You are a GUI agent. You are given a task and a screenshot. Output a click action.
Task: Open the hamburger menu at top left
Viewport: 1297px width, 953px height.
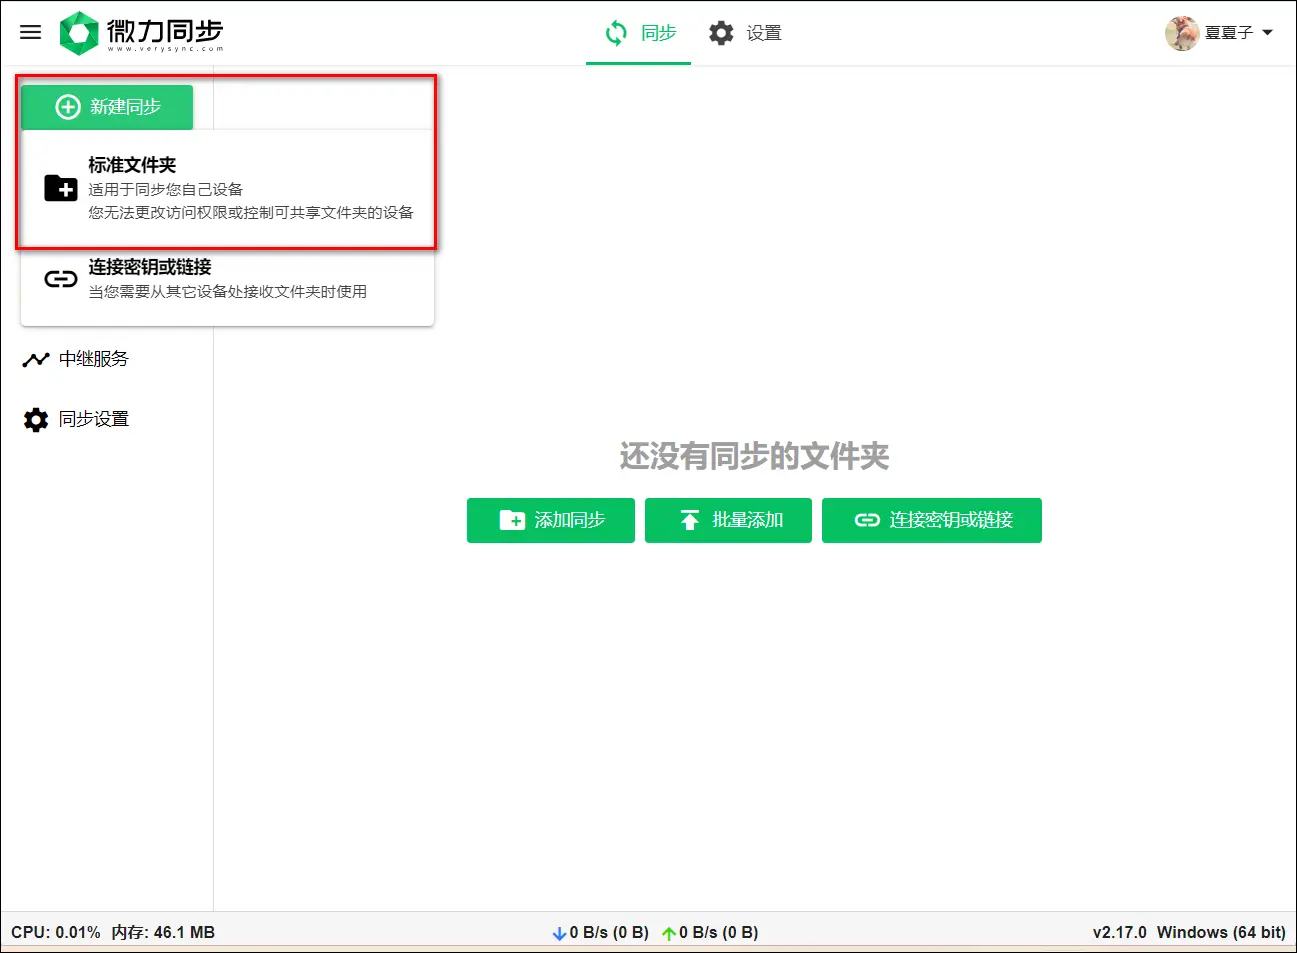tap(30, 32)
